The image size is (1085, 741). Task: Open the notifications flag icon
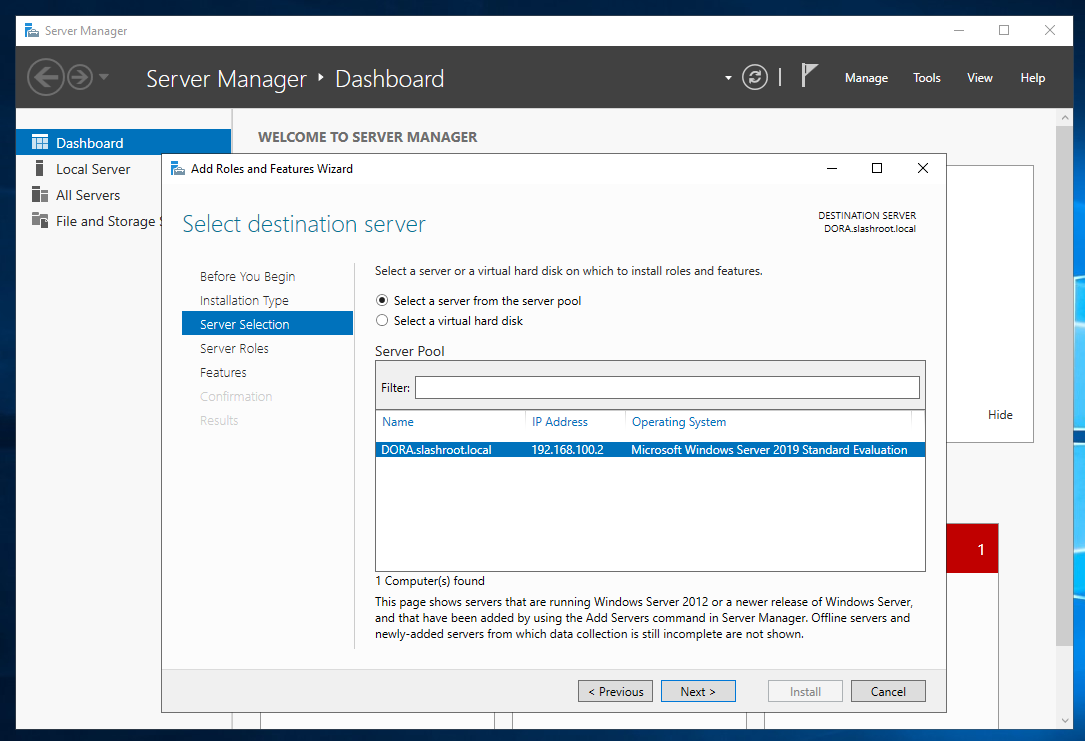pos(809,76)
